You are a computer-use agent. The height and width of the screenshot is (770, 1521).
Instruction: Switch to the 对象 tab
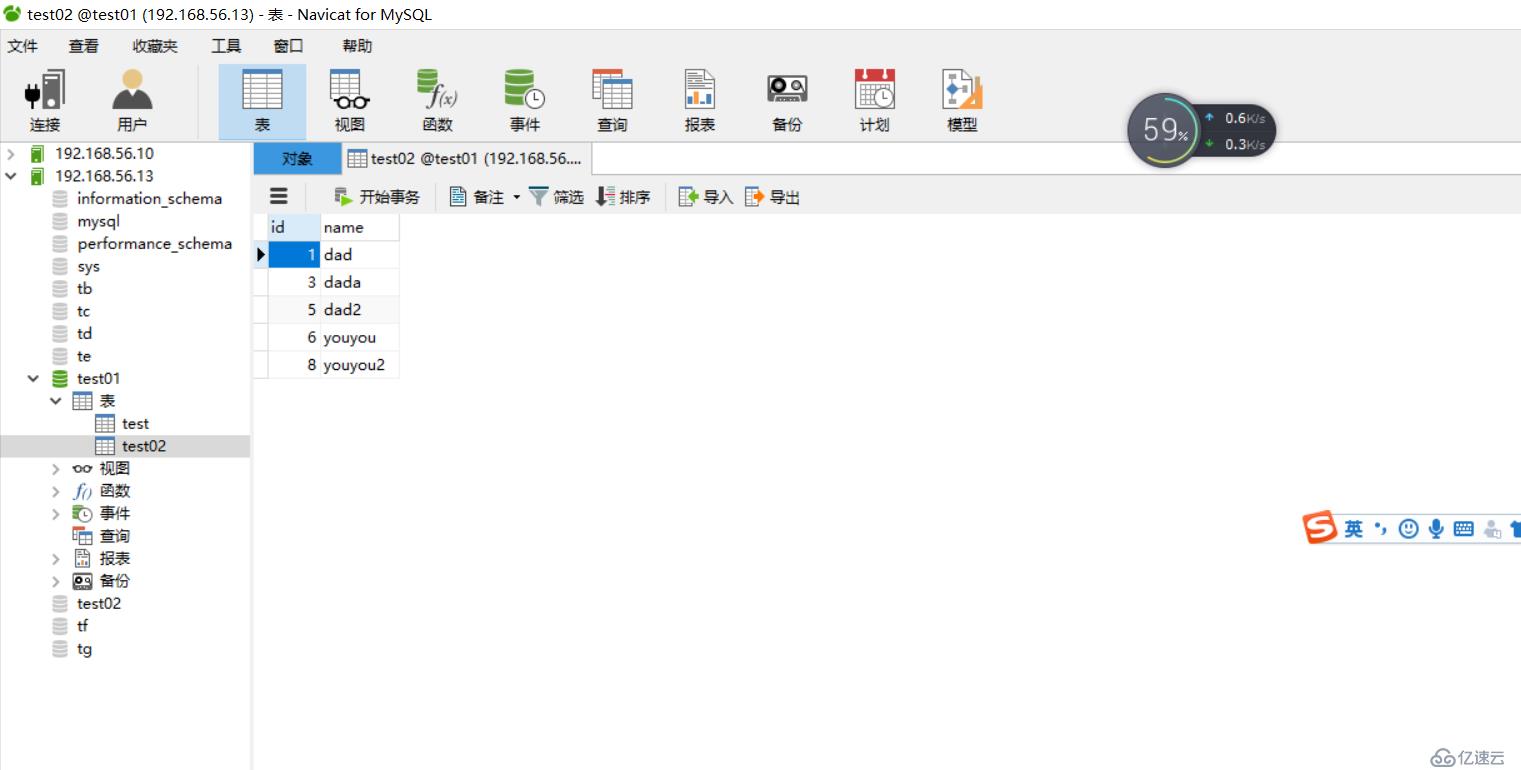pyautogui.click(x=297, y=158)
